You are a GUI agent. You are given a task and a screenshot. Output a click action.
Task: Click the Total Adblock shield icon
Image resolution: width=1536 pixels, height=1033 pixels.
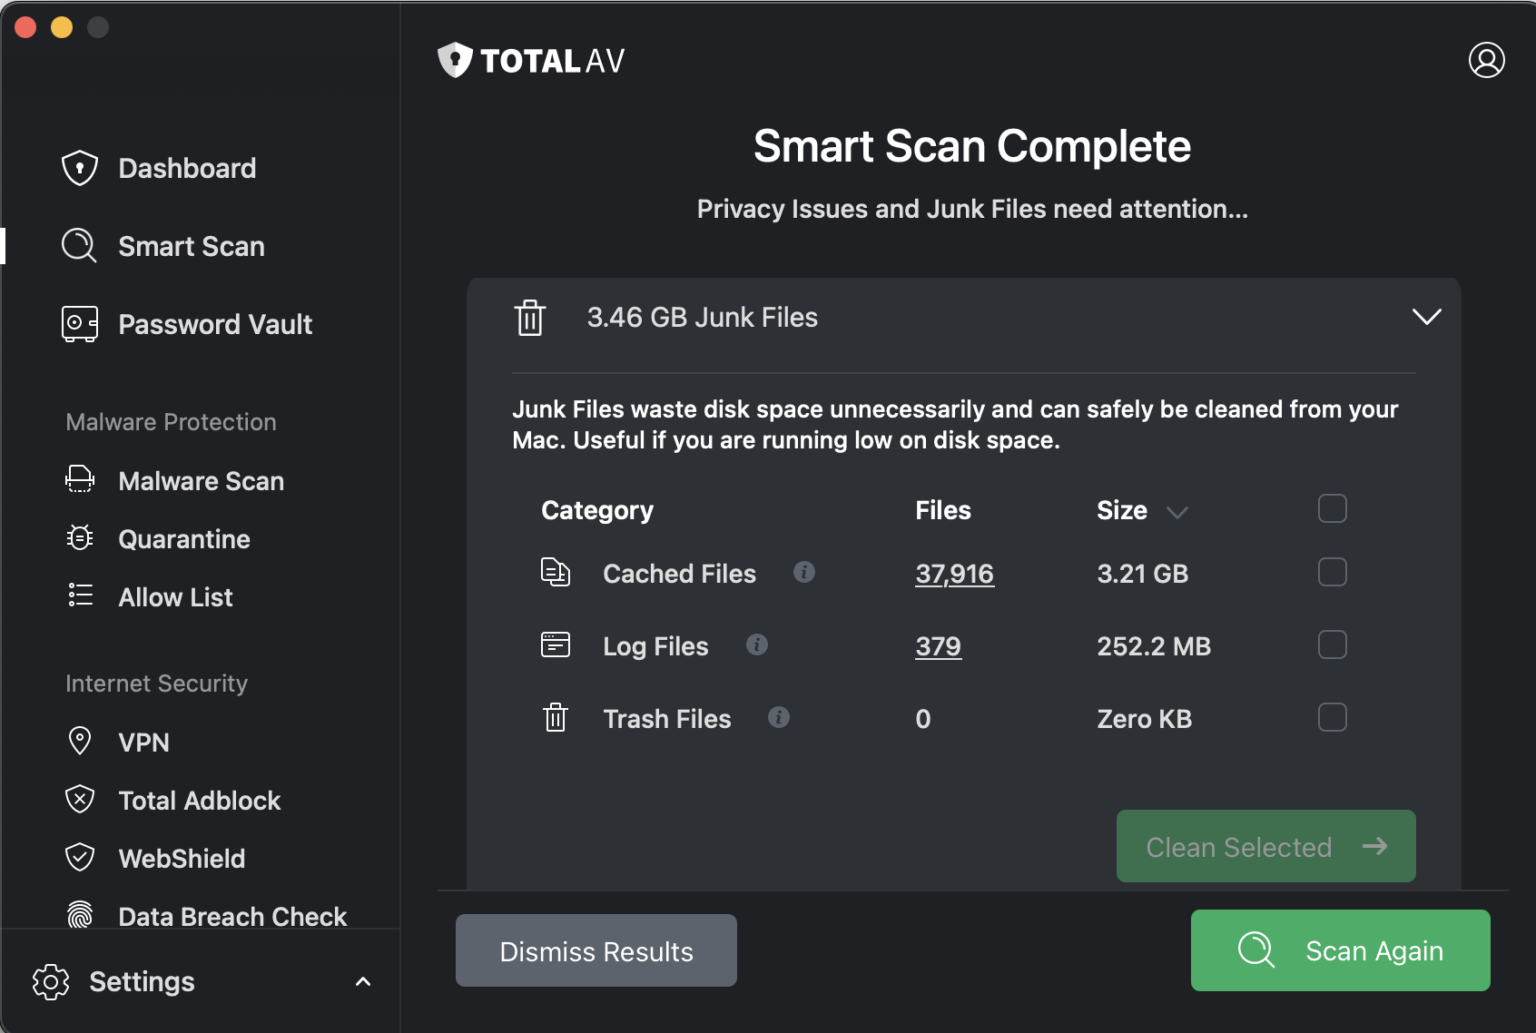tap(80, 799)
